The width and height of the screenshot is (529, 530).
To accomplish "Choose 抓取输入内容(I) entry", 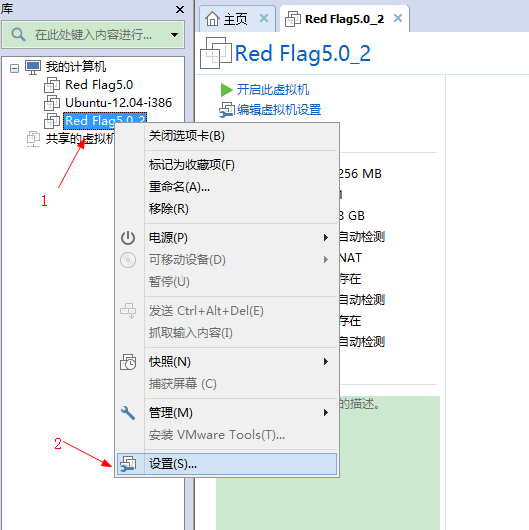I will pyautogui.click(x=227, y=333).
